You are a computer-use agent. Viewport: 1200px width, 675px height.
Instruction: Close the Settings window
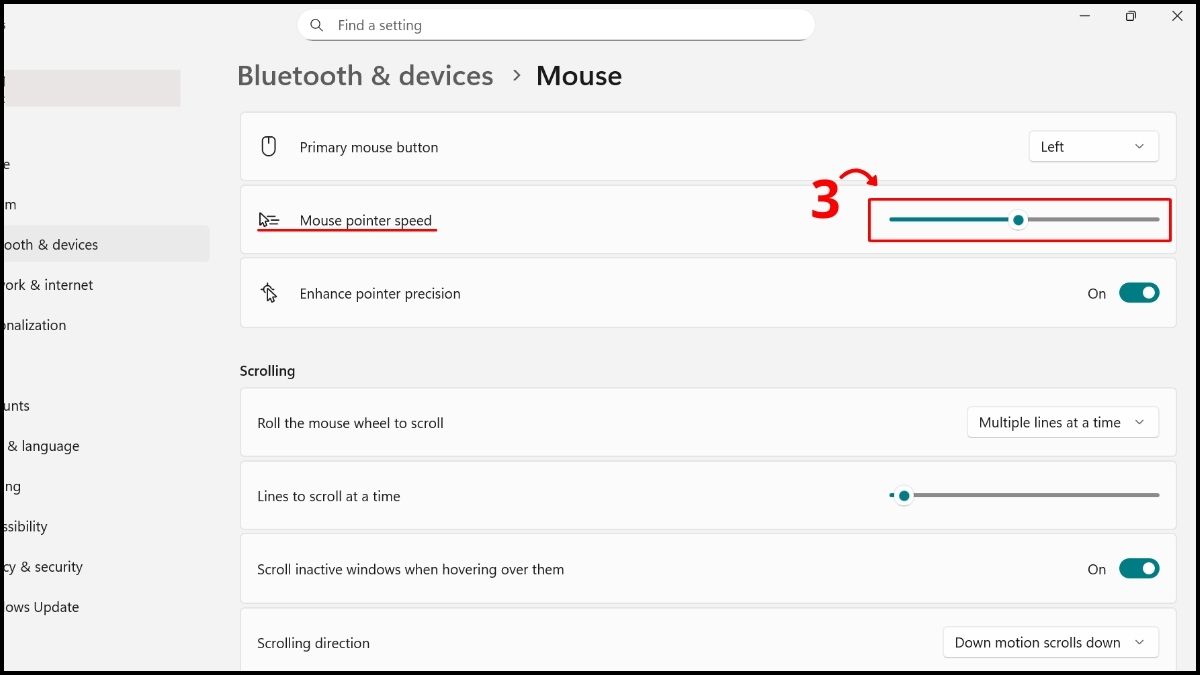coord(1177,16)
